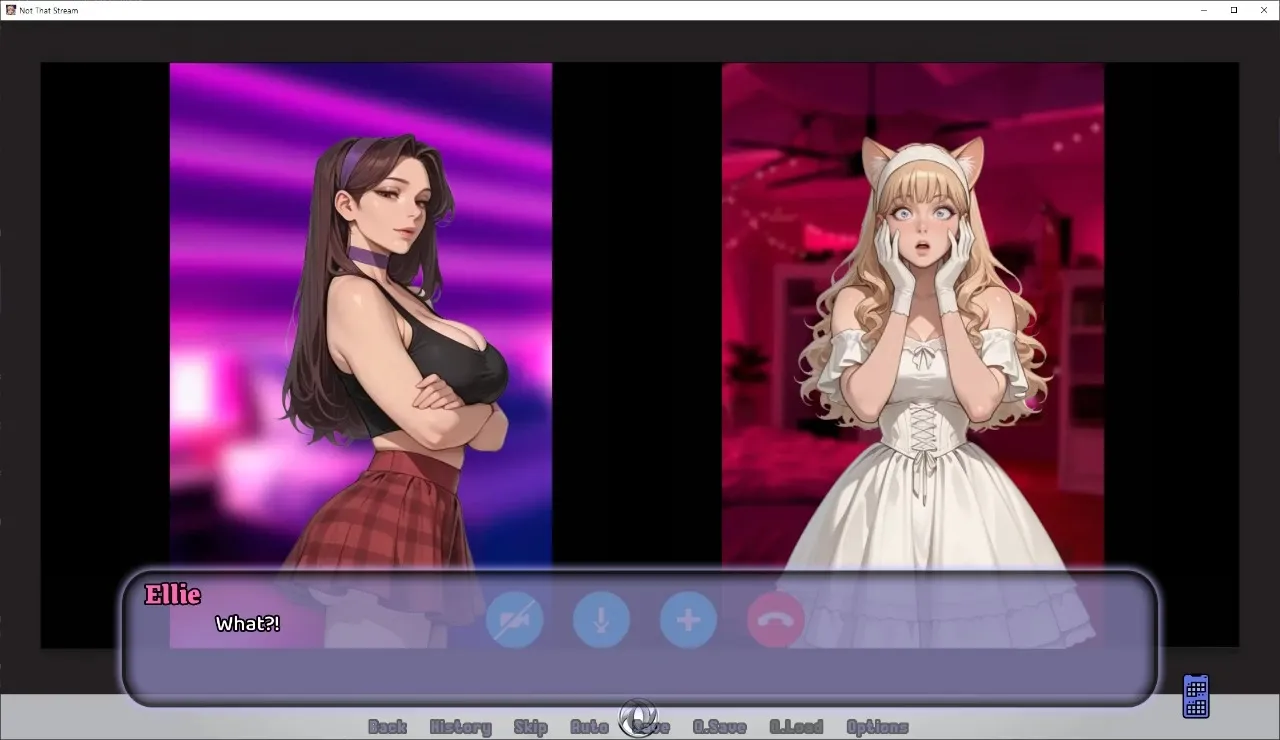Click the blonde cat-ear caller video panel
Screen dimensions: 1280x740
pyautogui.click(x=913, y=355)
